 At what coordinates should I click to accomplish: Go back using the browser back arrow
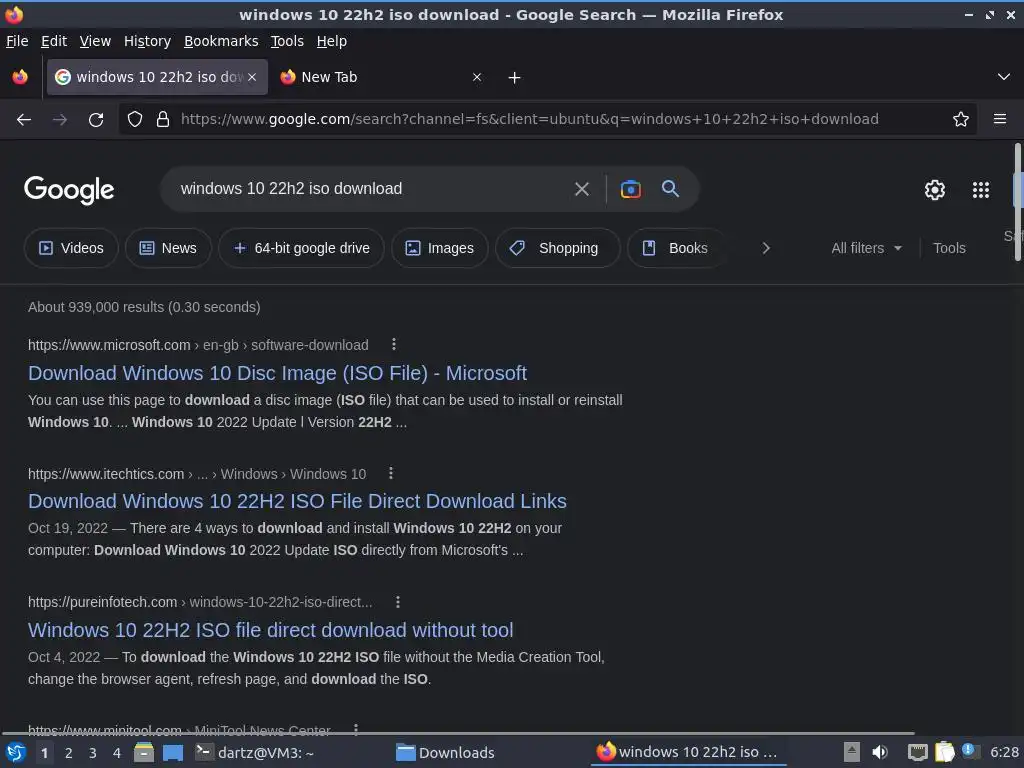24,120
